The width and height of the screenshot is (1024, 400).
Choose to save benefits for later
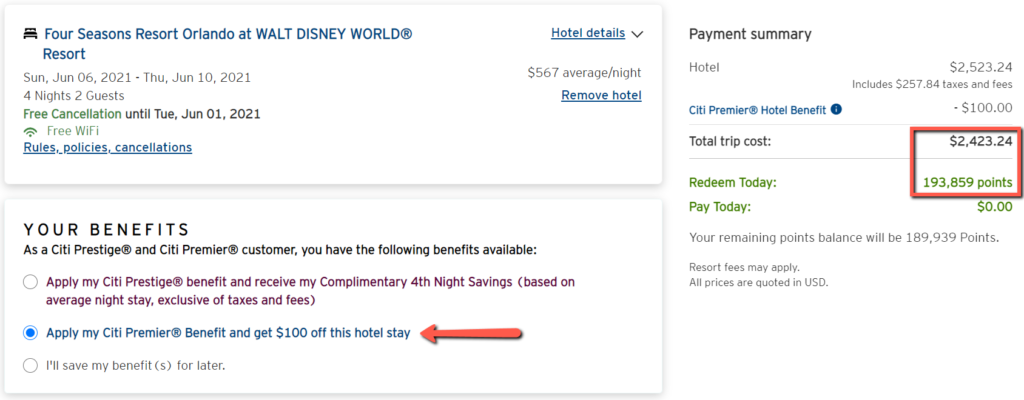(x=30, y=365)
